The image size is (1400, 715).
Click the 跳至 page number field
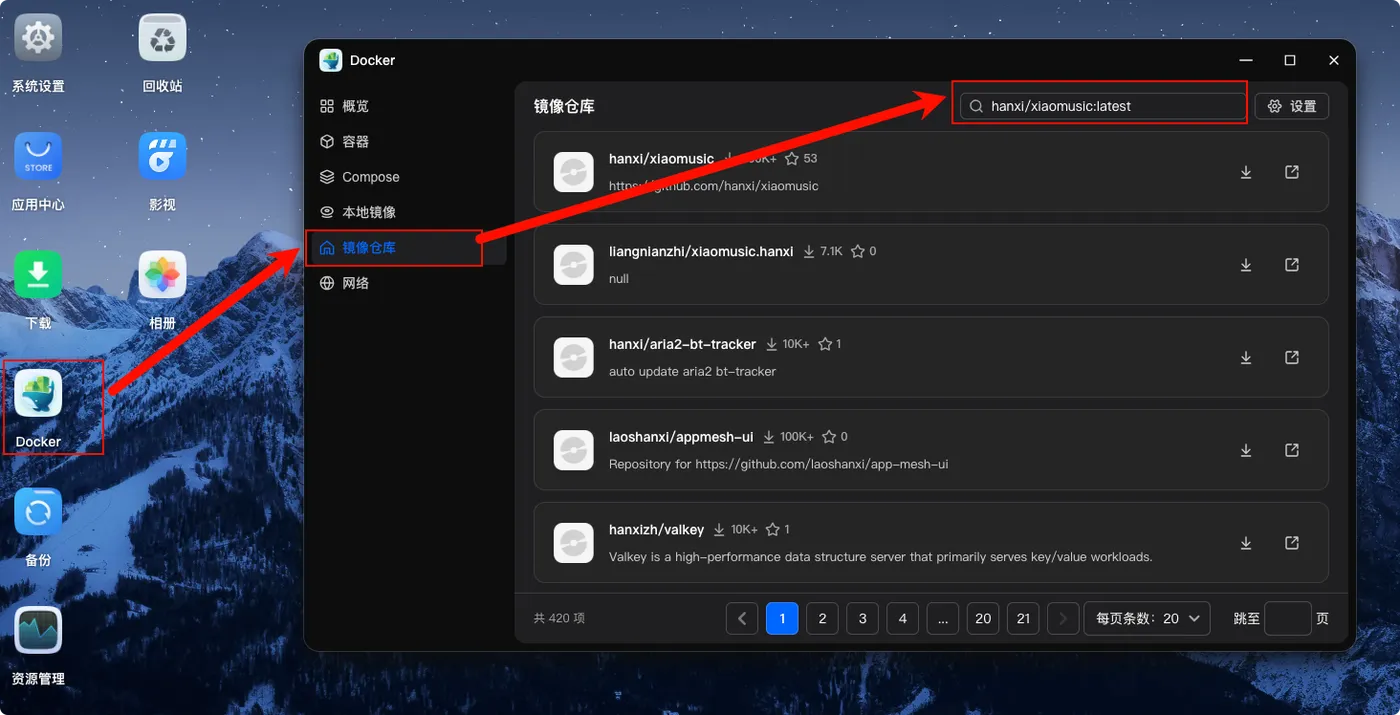(1287, 619)
